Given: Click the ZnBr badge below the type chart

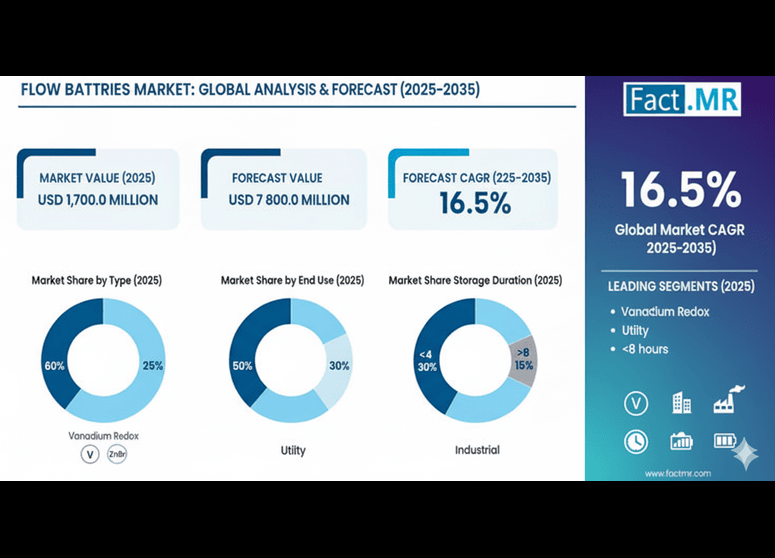Looking at the screenshot, I should 117,455.
